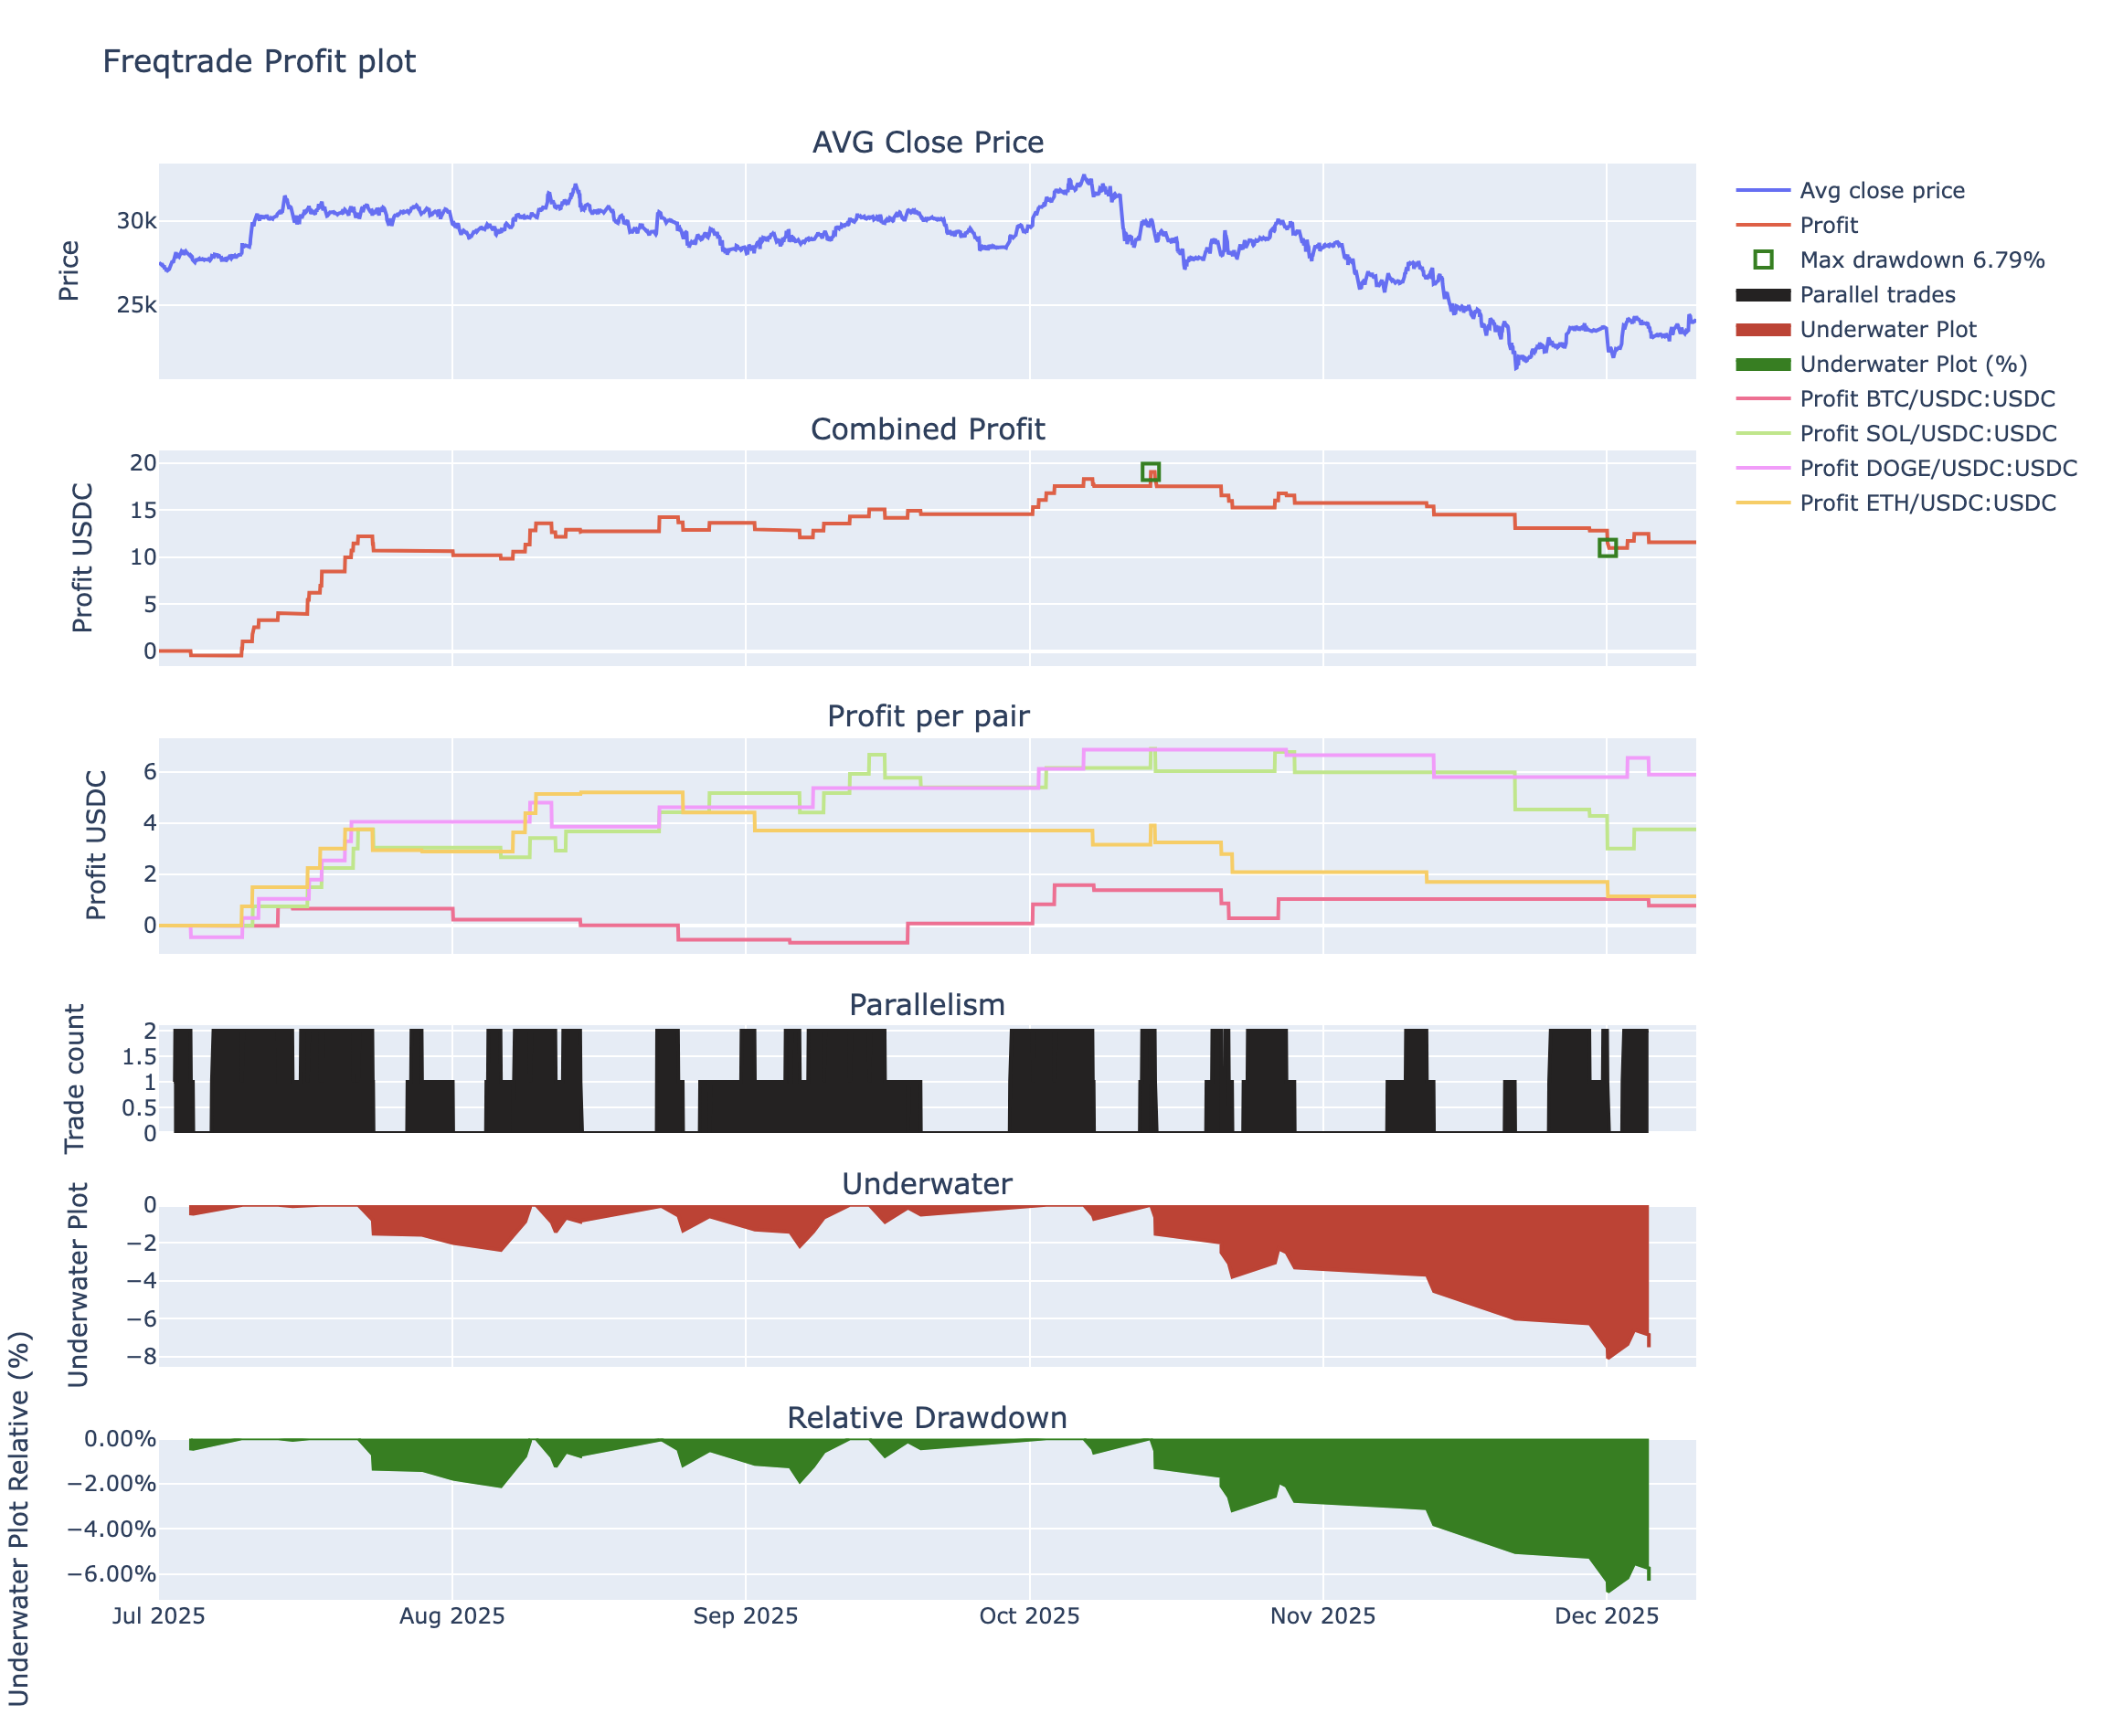
Task: Hide the Parallel trades legend entry
Action: [x=1876, y=295]
